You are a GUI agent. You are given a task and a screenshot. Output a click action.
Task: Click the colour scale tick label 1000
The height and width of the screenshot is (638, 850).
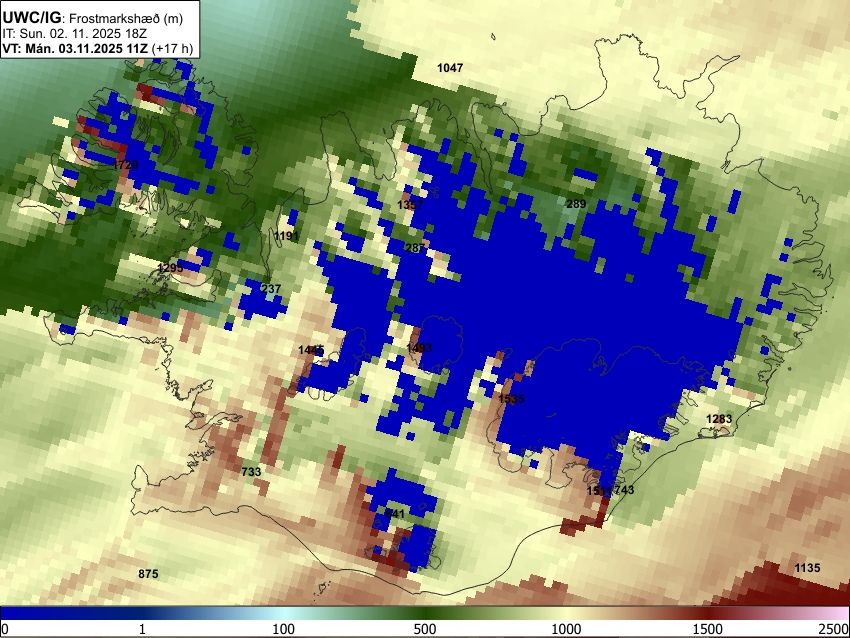point(566,629)
